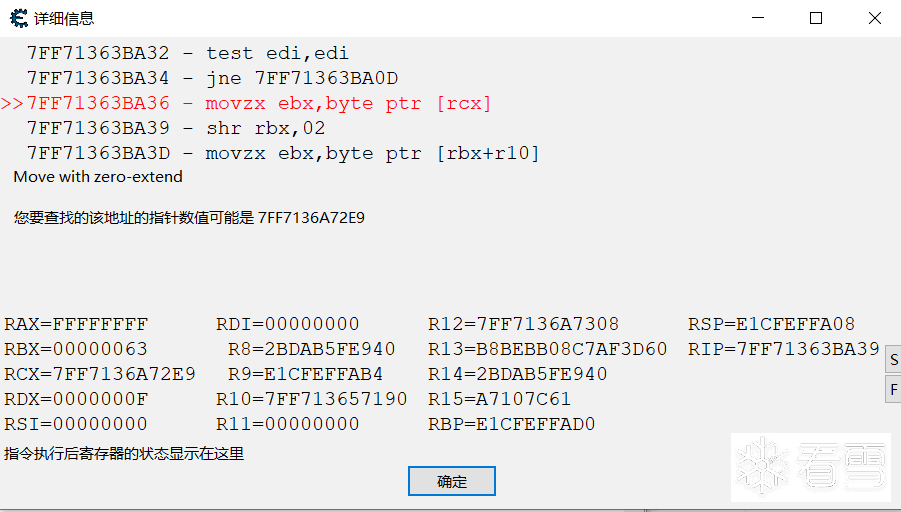Click the 看雪 snowflake logo
This screenshot has height=512, width=901.
tap(811, 466)
